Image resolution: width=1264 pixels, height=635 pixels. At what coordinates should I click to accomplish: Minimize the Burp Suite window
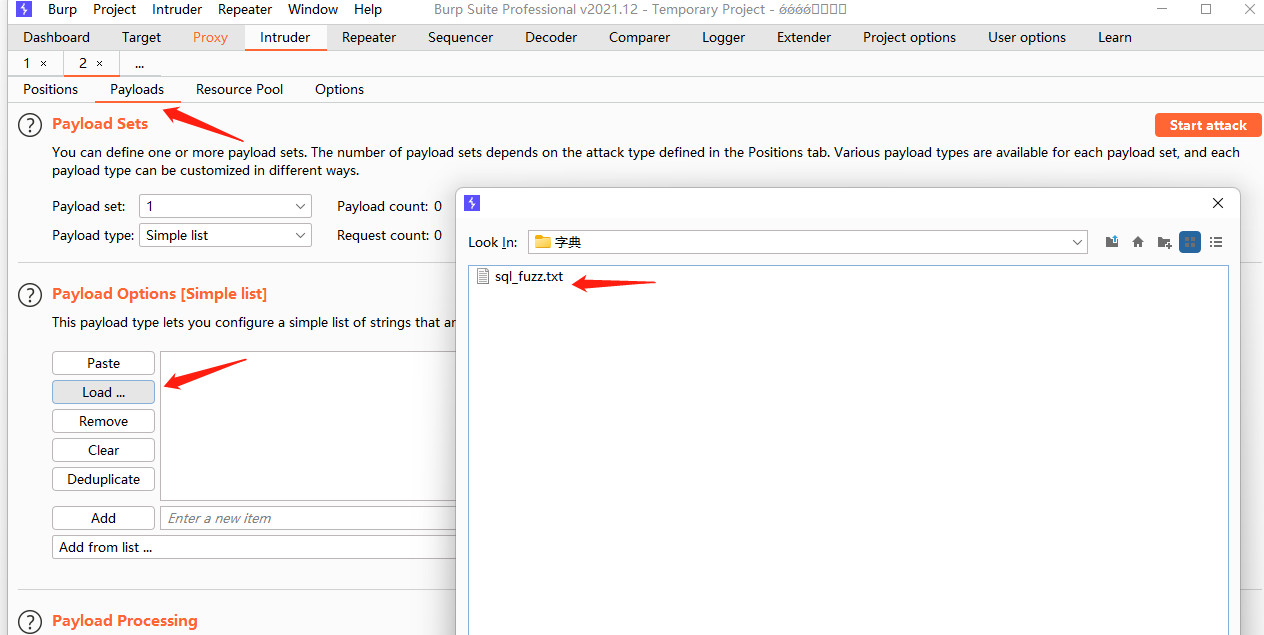(1164, 9)
